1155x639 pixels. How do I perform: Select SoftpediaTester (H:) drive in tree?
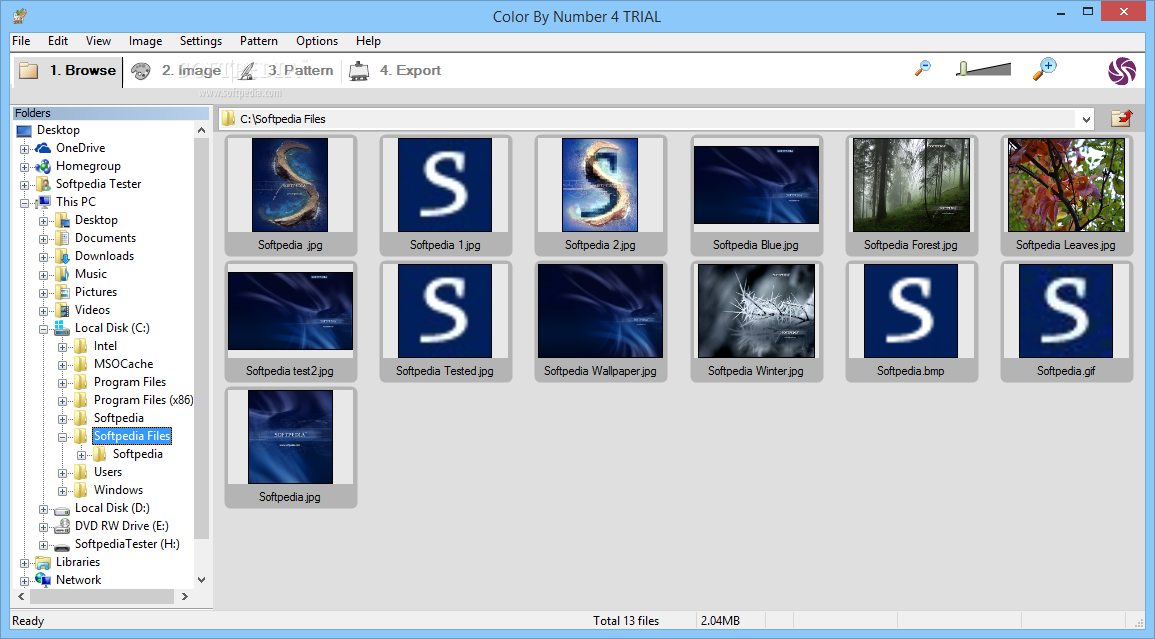point(127,544)
